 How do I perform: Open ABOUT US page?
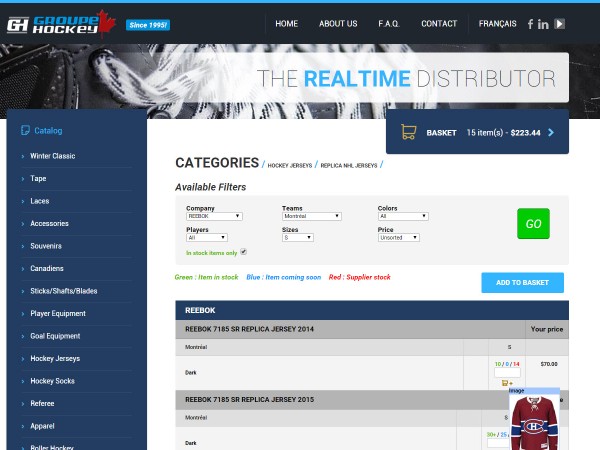[338, 24]
